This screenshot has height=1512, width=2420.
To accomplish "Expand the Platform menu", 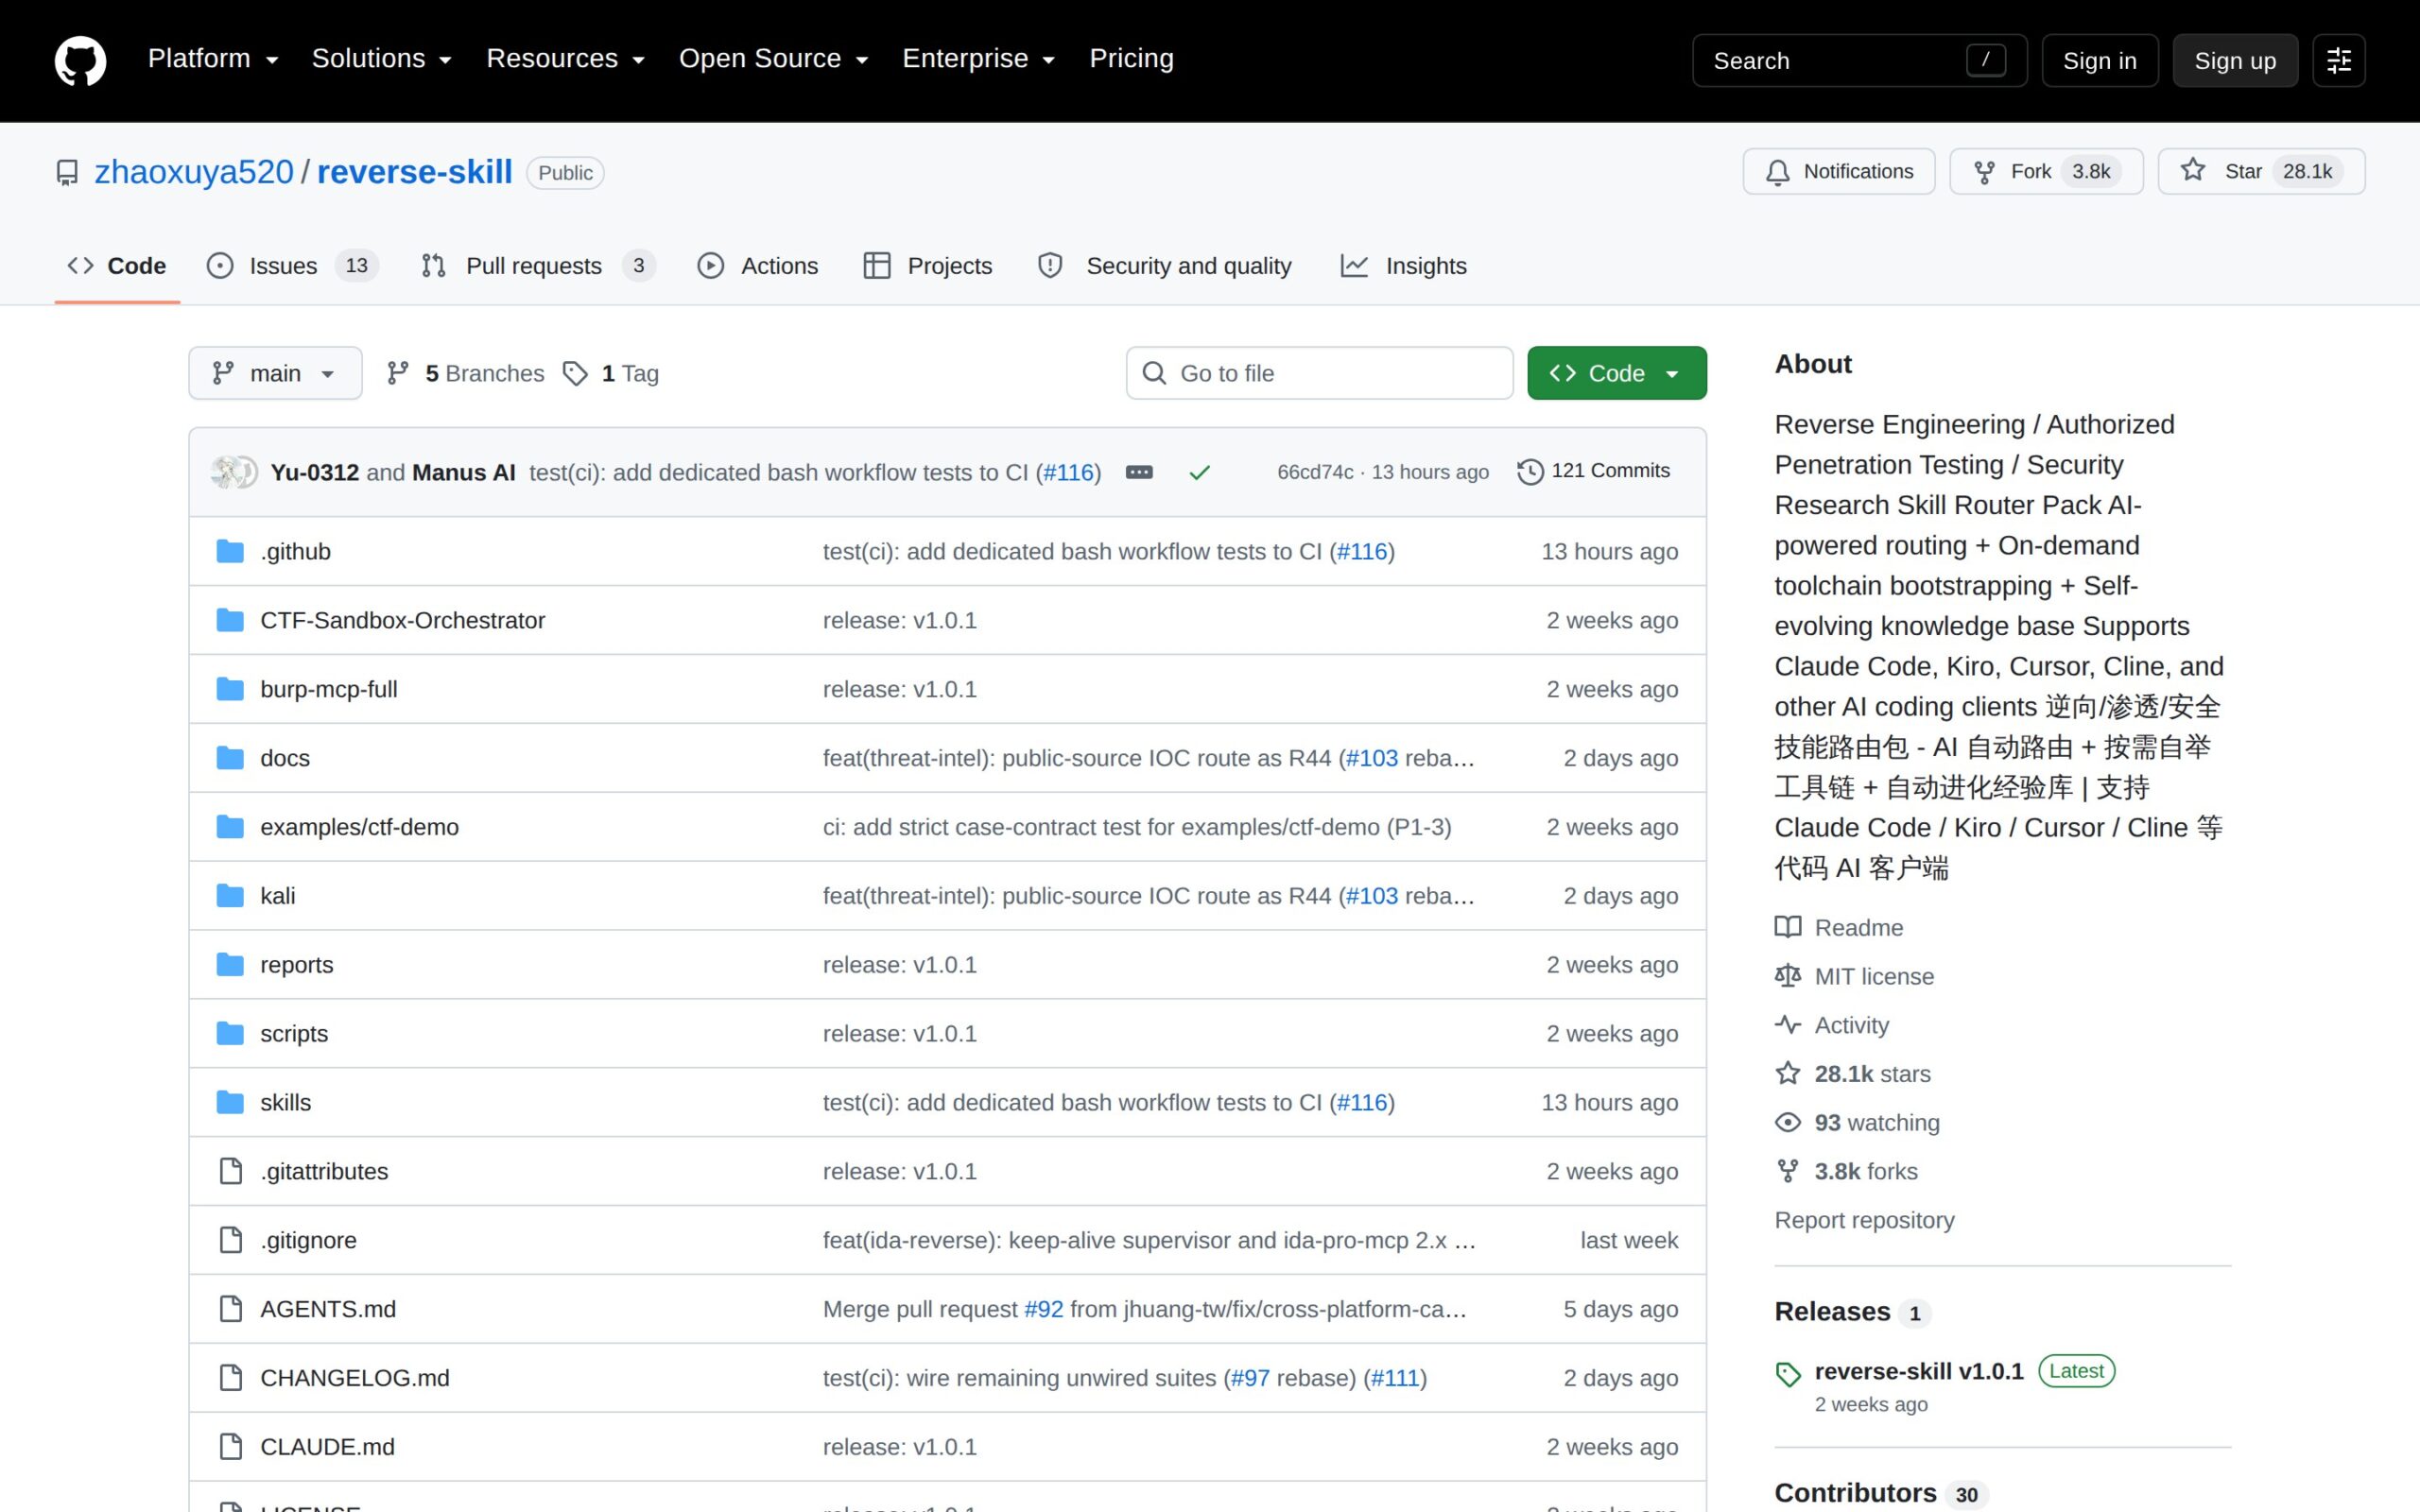I will click(x=213, y=59).
